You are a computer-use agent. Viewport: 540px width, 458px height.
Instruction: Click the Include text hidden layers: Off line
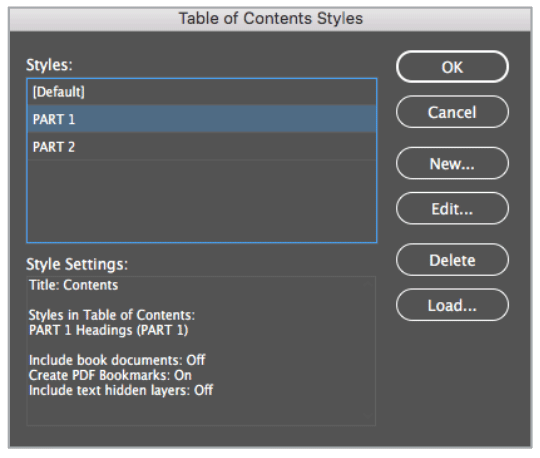(x=121, y=391)
